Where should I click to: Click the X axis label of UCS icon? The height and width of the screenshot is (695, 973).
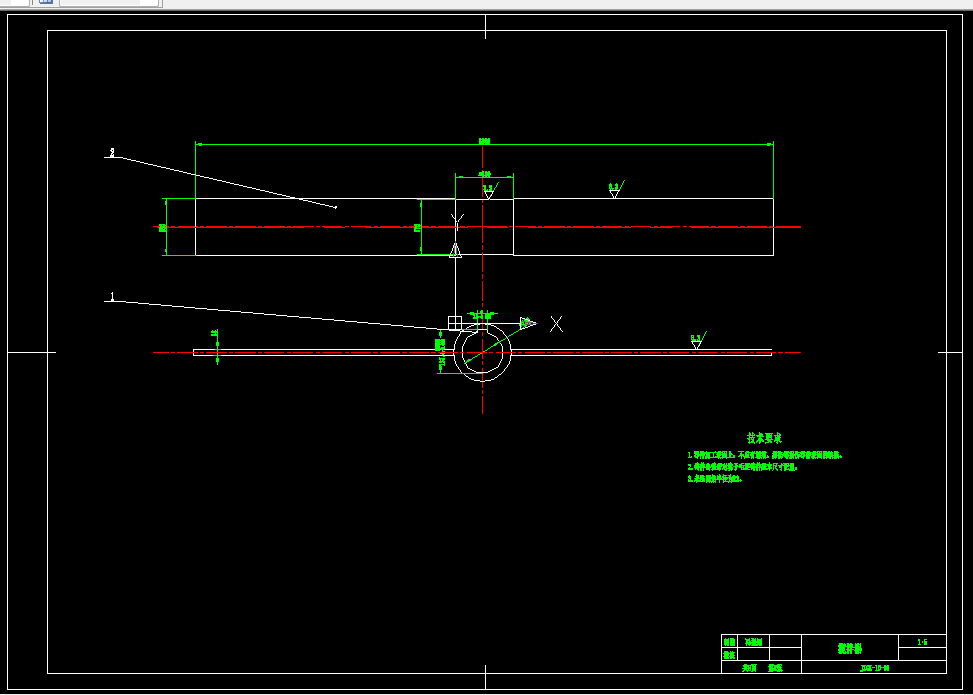coord(556,324)
